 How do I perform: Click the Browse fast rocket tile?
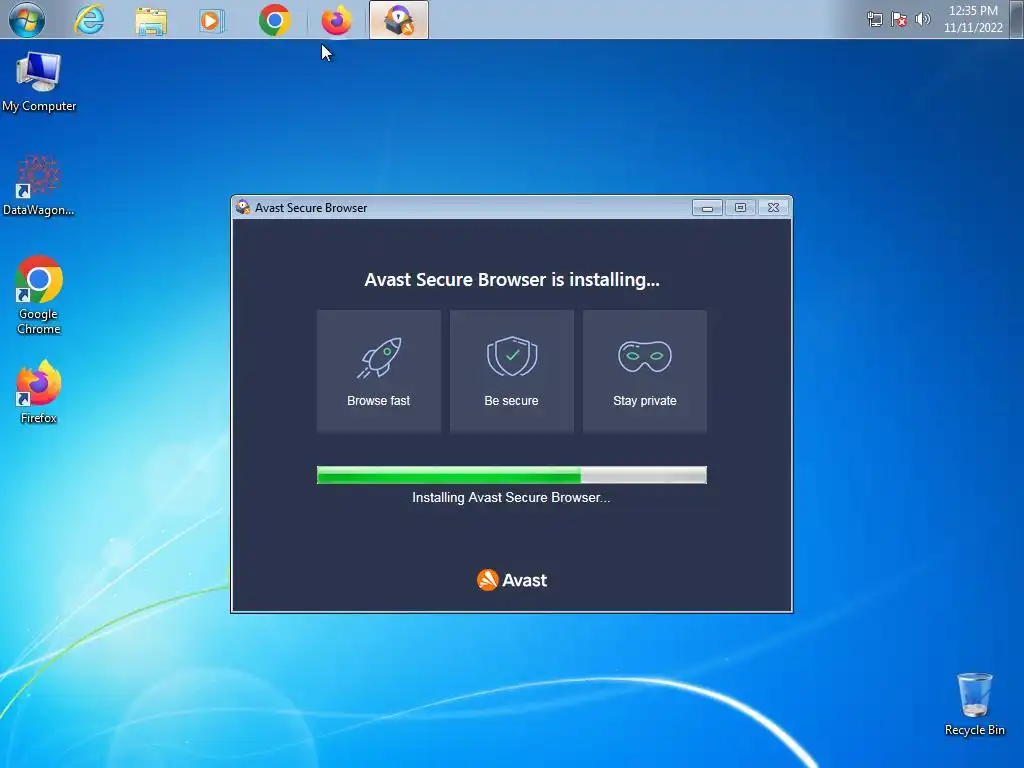[379, 371]
